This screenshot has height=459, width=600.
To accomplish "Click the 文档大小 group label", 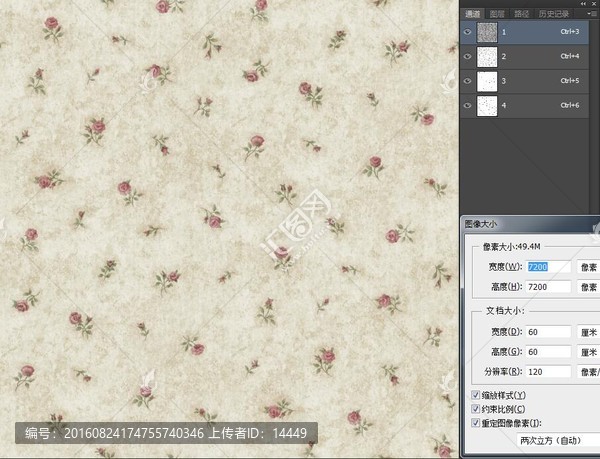I will click(x=505, y=311).
